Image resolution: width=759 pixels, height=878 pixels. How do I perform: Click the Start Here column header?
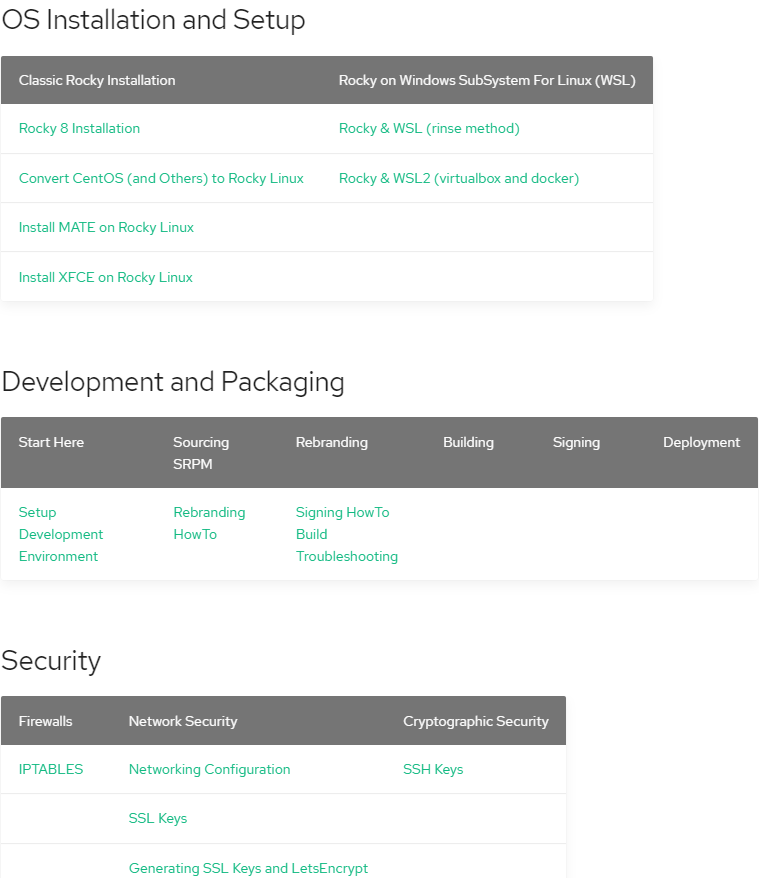pyautogui.click(x=51, y=442)
